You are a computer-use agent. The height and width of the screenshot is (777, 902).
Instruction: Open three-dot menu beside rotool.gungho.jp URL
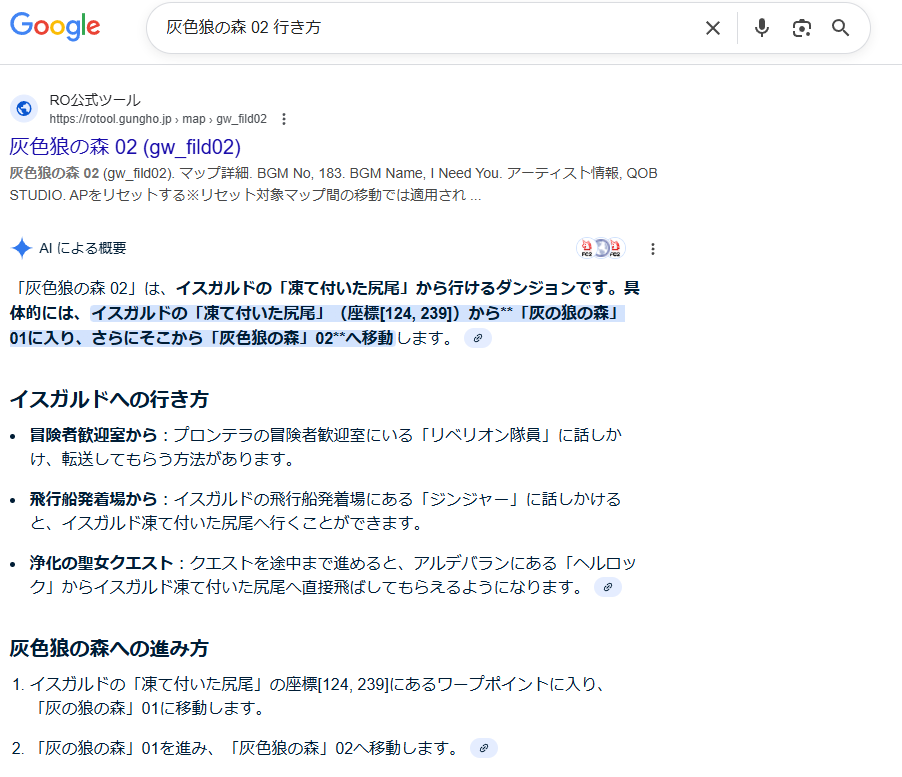284,119
